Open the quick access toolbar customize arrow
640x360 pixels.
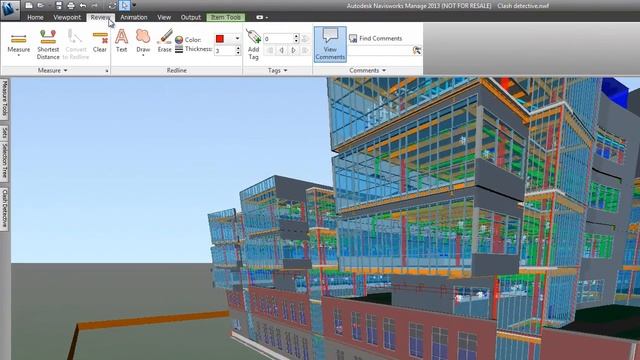pos(134,6)
